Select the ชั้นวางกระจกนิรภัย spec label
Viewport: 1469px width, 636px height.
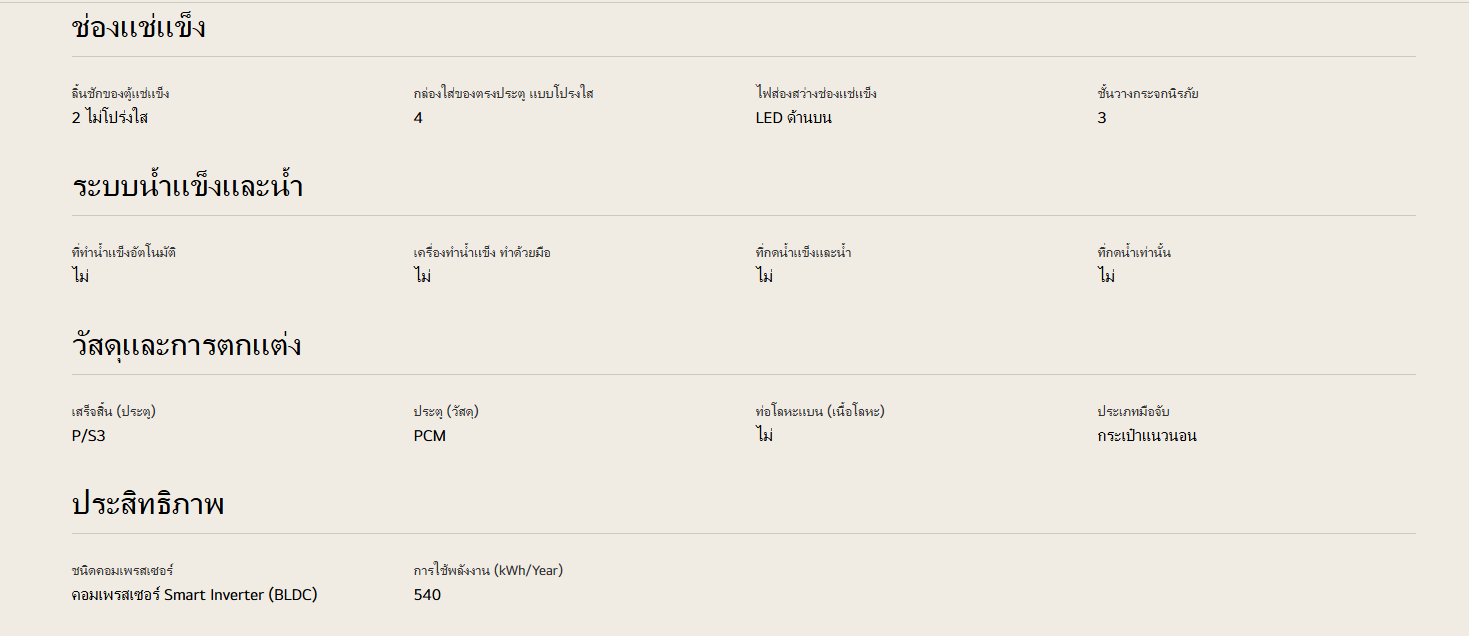(x=1147, y=93)
